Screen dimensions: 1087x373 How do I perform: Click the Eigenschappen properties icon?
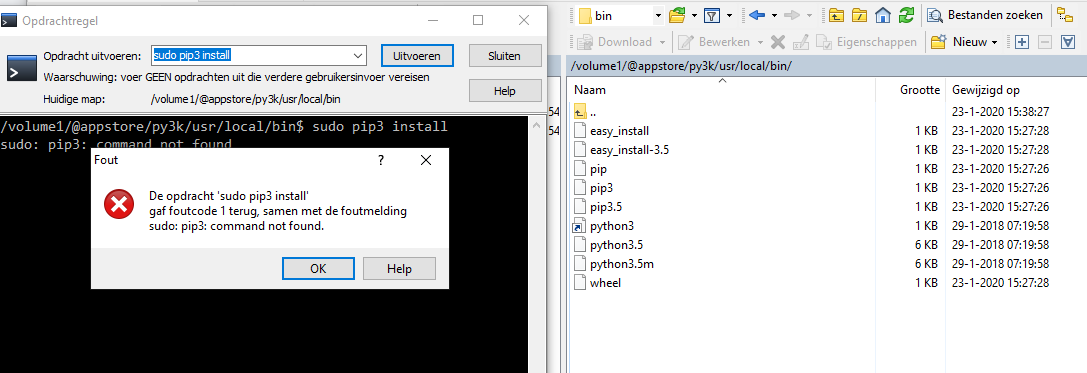click(x=824, y=42)
